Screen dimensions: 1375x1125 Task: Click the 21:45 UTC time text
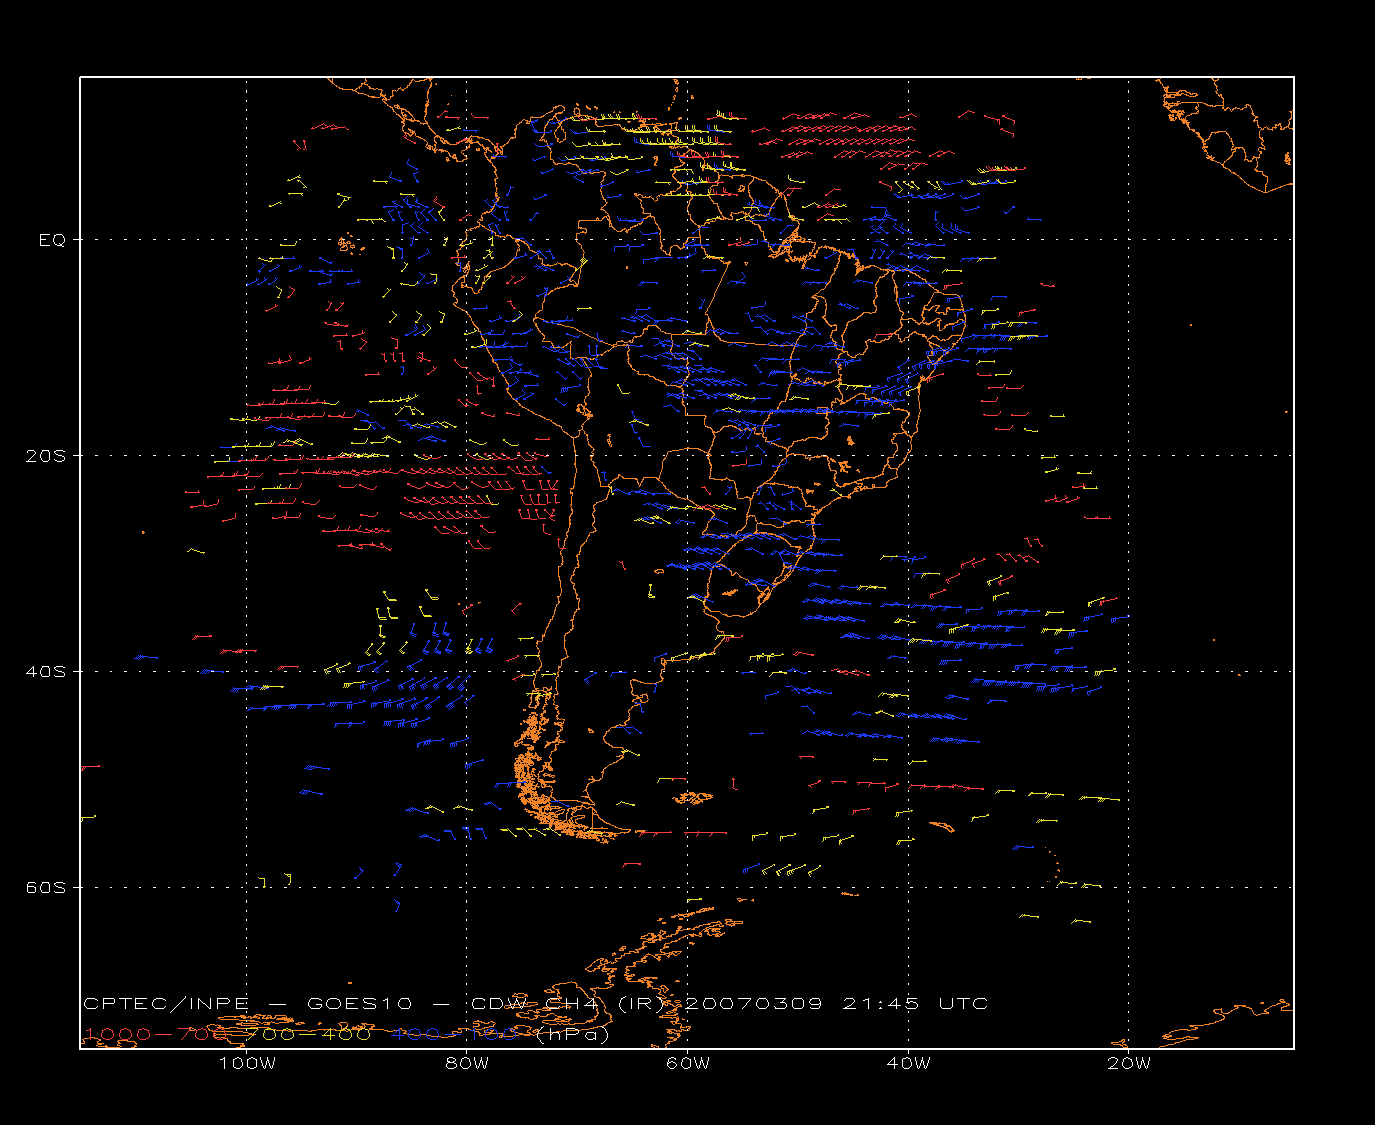(916, 1004)
